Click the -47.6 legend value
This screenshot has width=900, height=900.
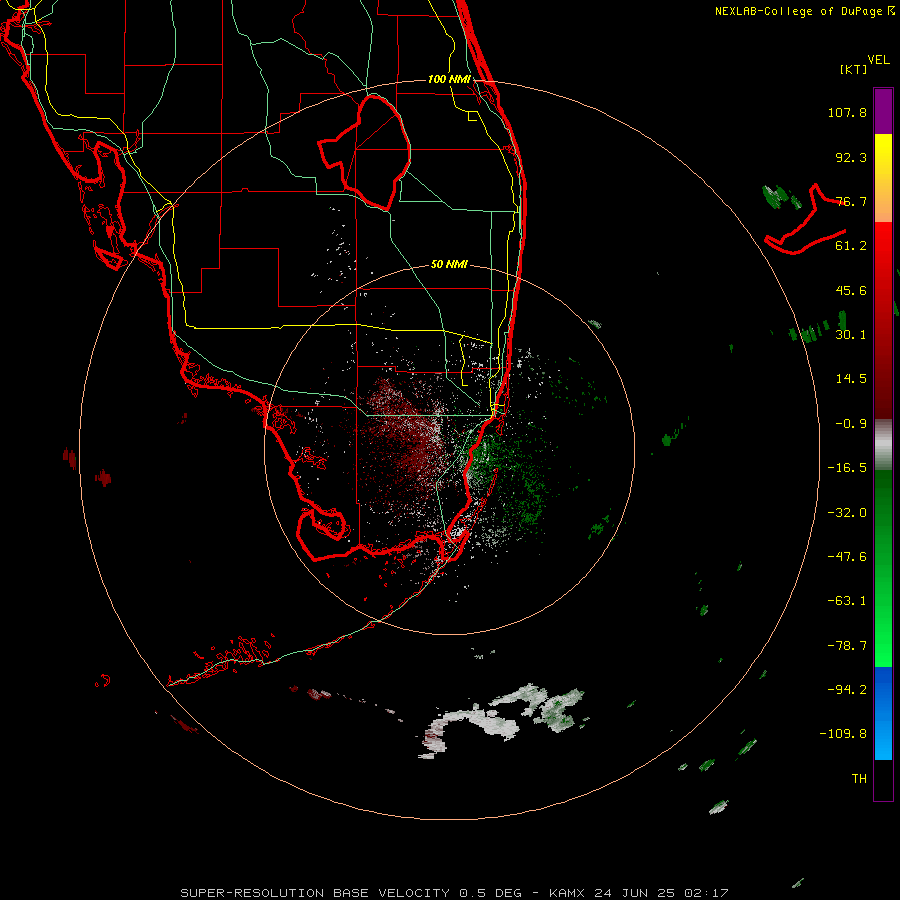(847, 557)
